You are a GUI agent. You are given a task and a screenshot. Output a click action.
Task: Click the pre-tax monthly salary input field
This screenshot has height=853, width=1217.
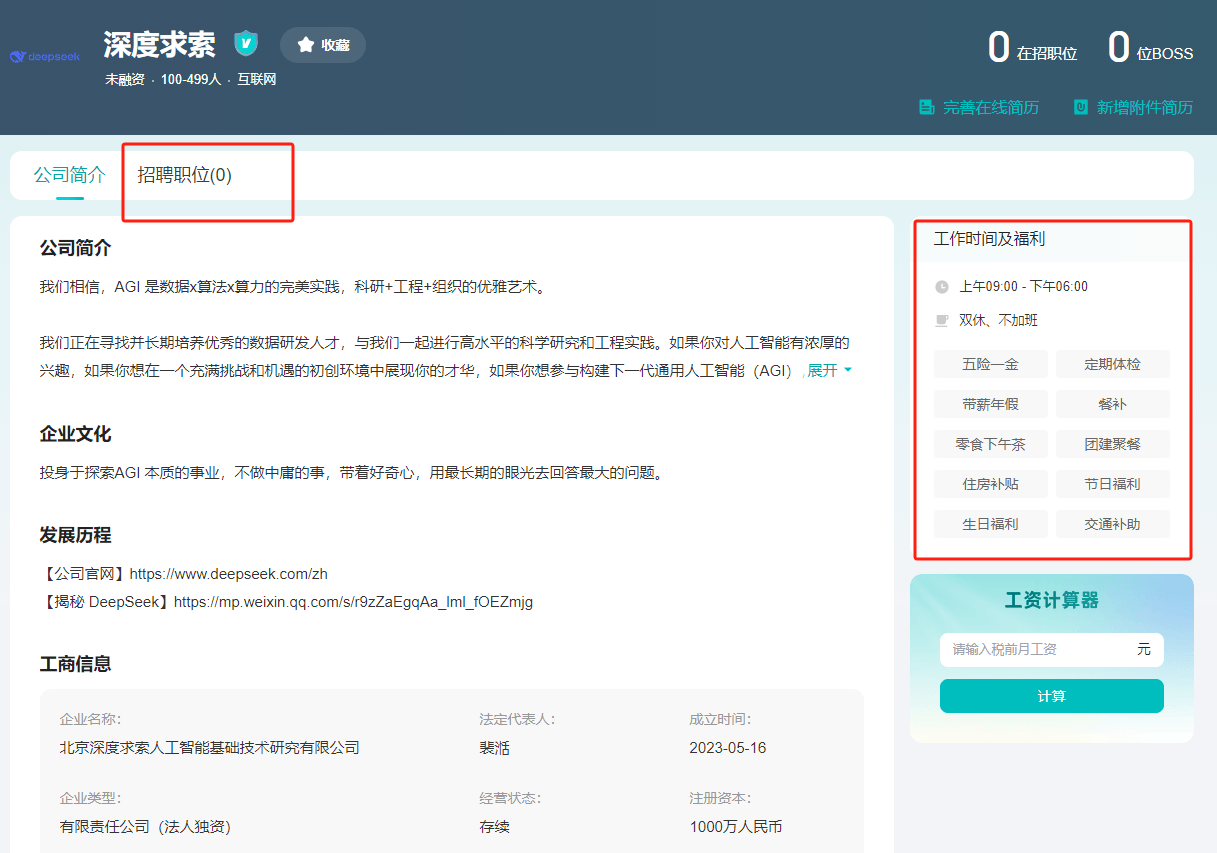click(x=1052, y=650)
